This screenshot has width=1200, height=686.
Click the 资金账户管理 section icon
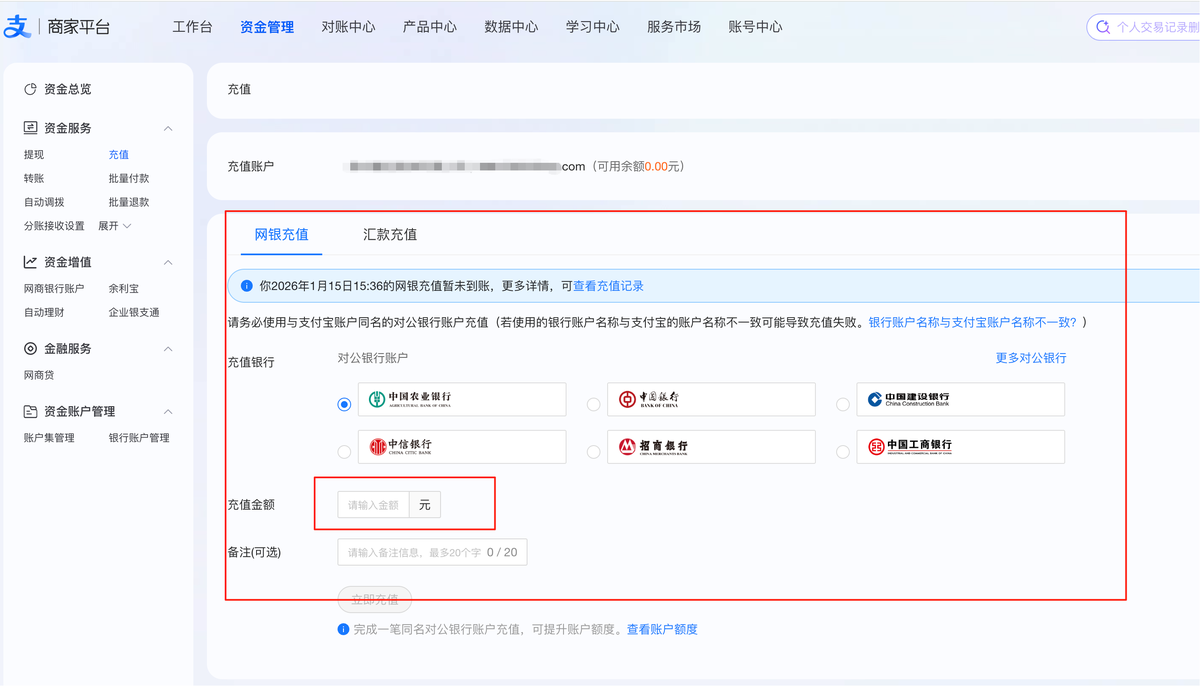coord(31,411)
